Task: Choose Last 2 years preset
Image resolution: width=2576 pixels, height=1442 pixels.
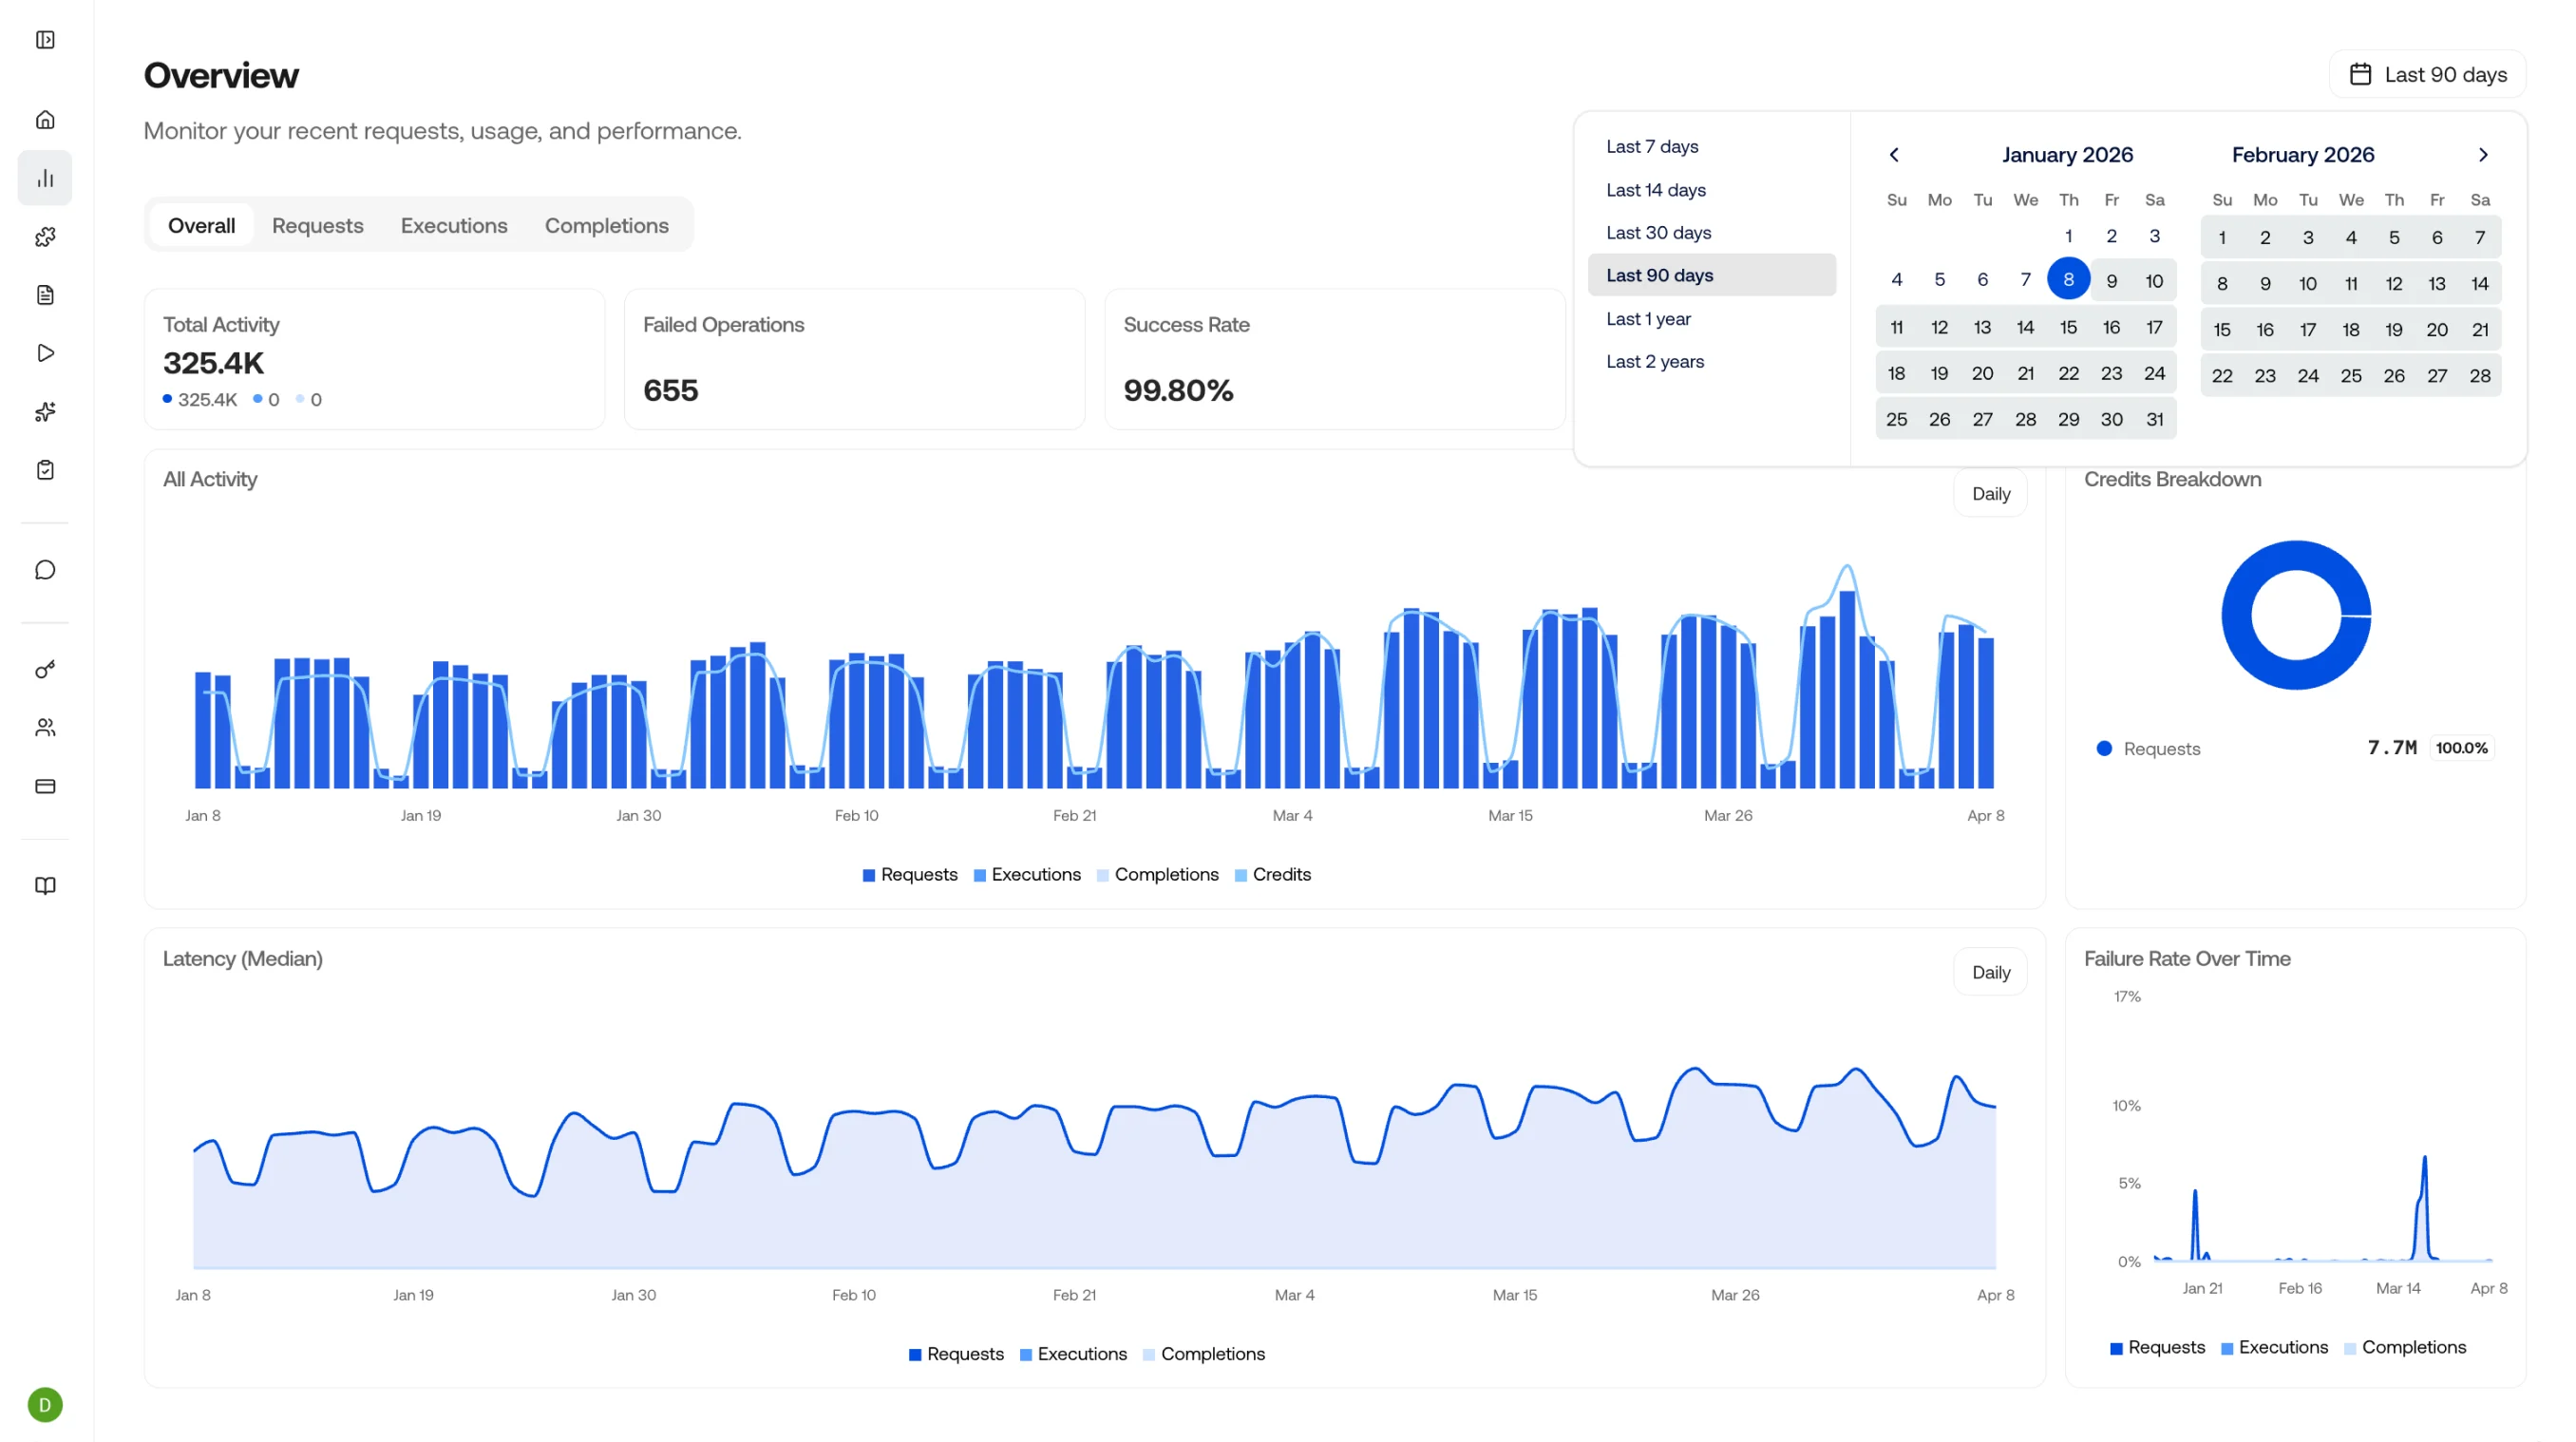Action: click(x=1711, y=362)
